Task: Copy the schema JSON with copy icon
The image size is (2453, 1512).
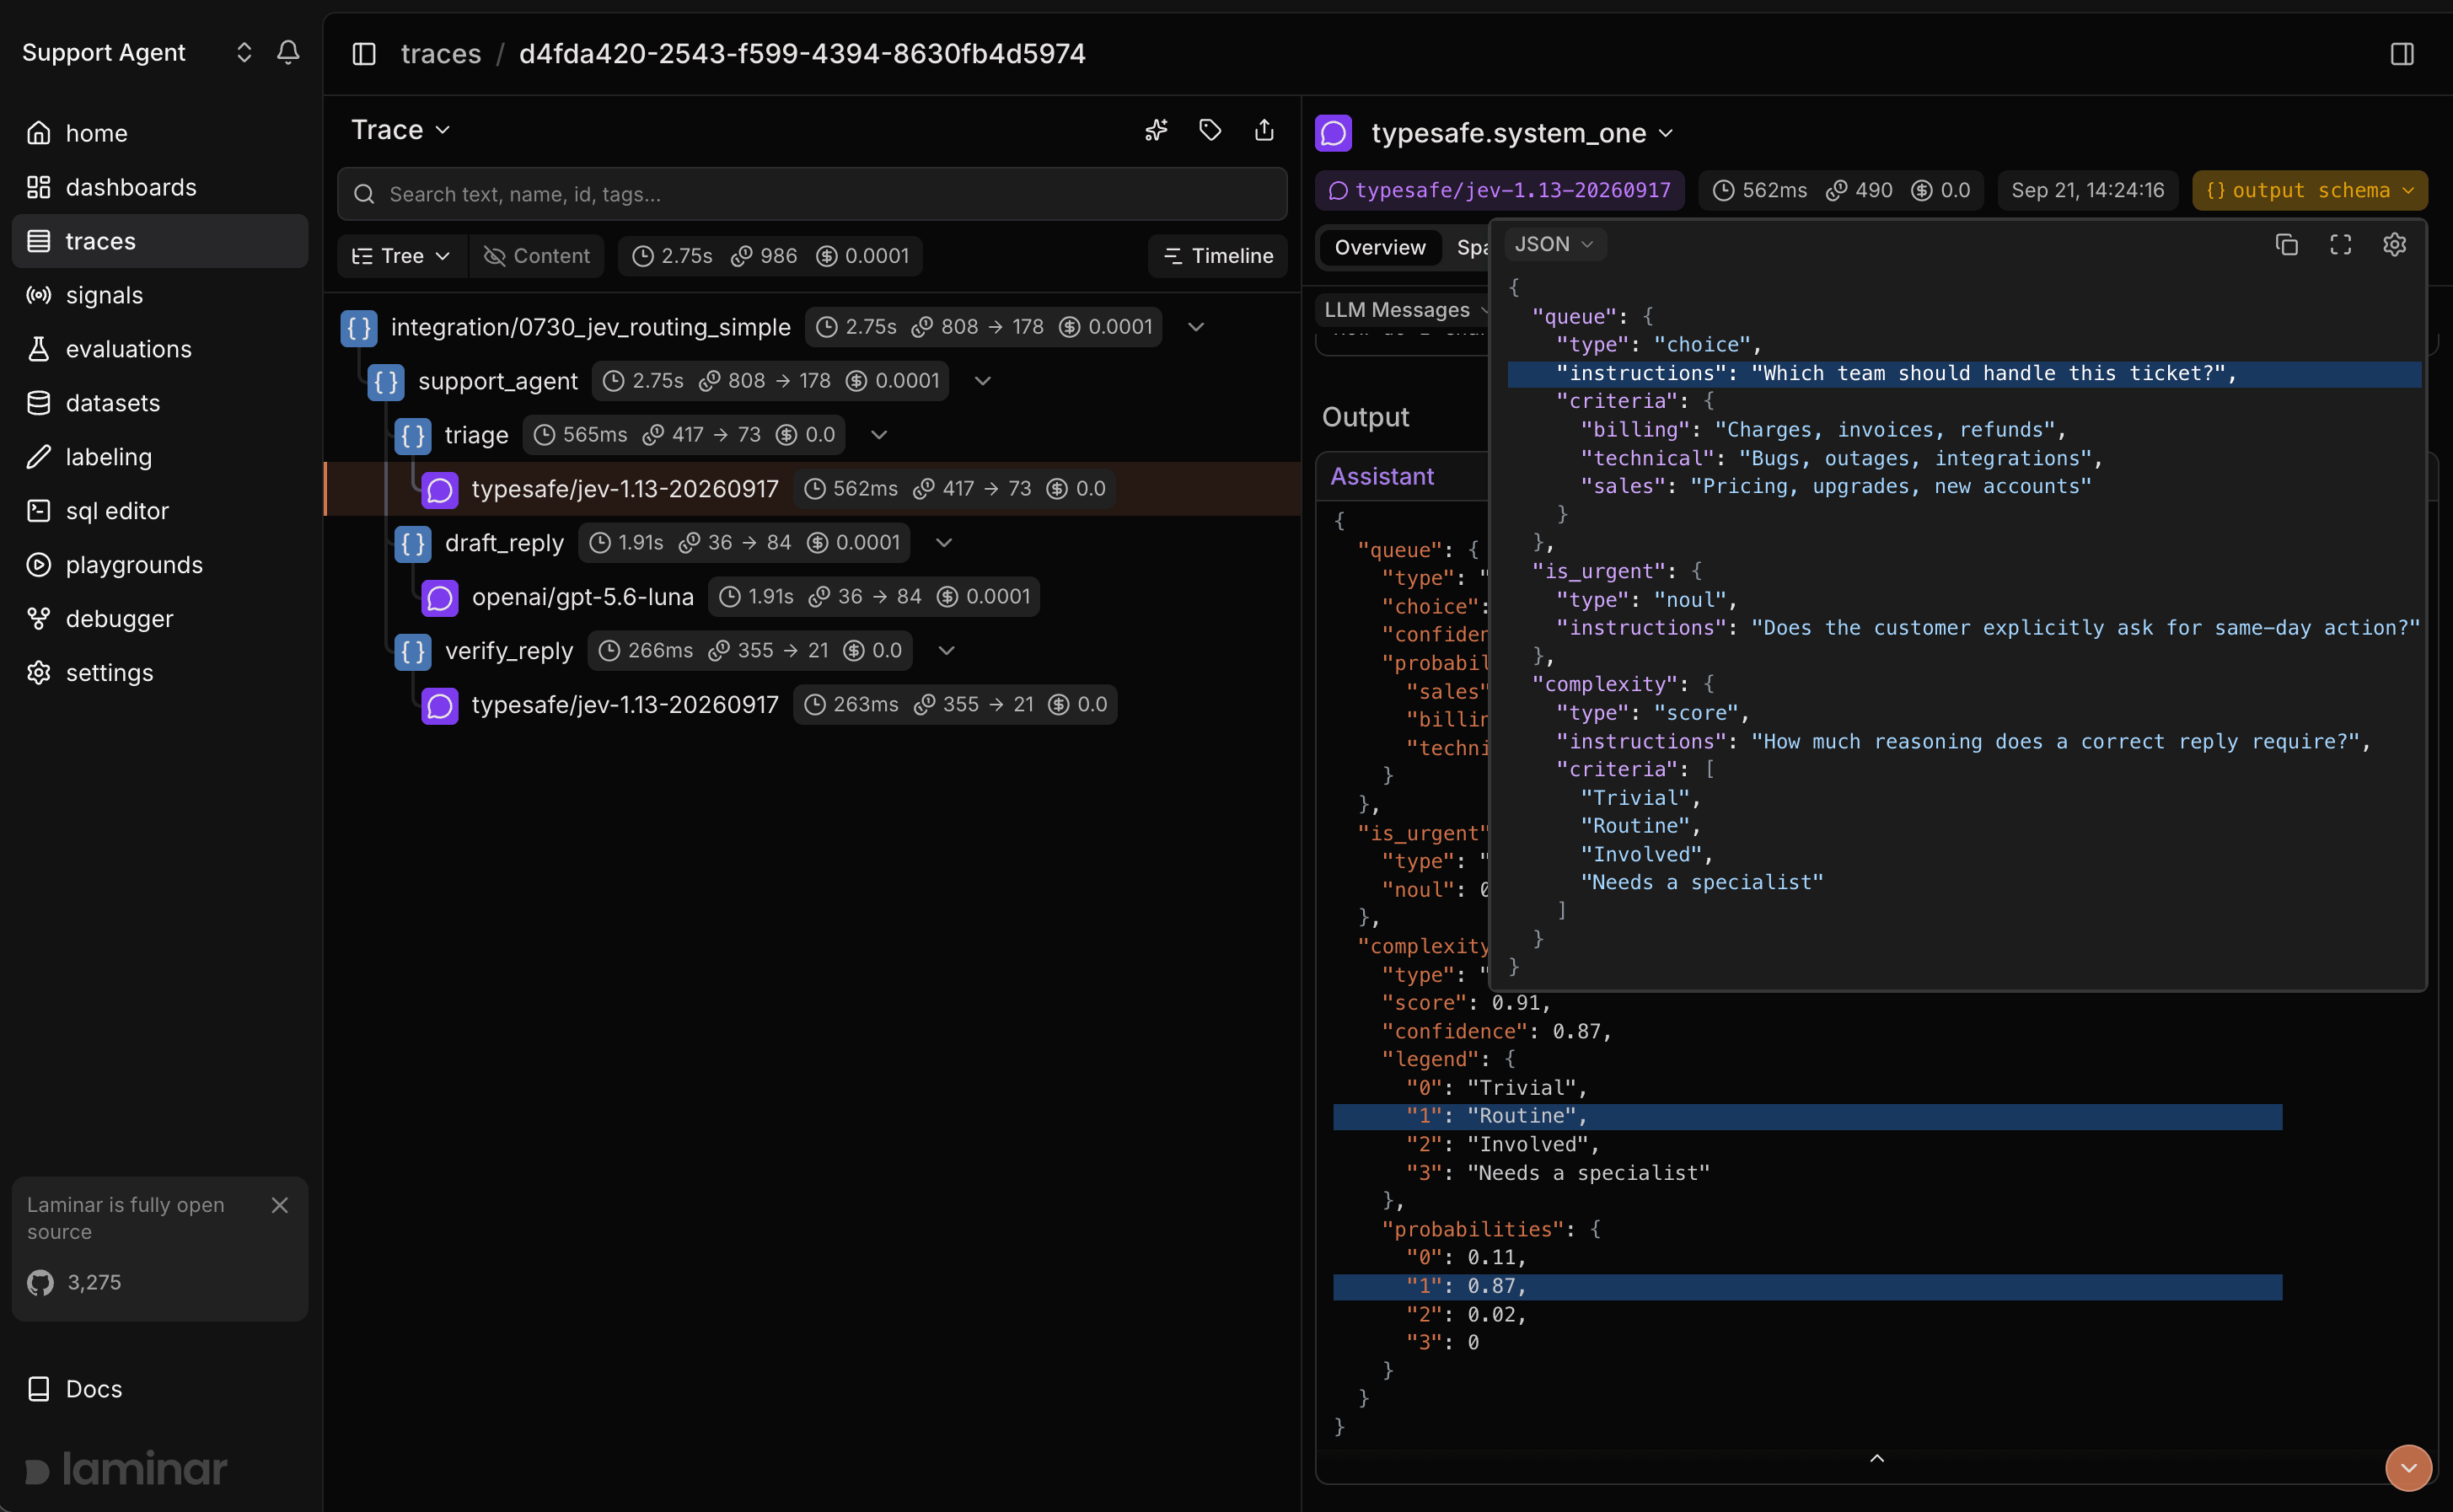Action: click(2287, 245)
